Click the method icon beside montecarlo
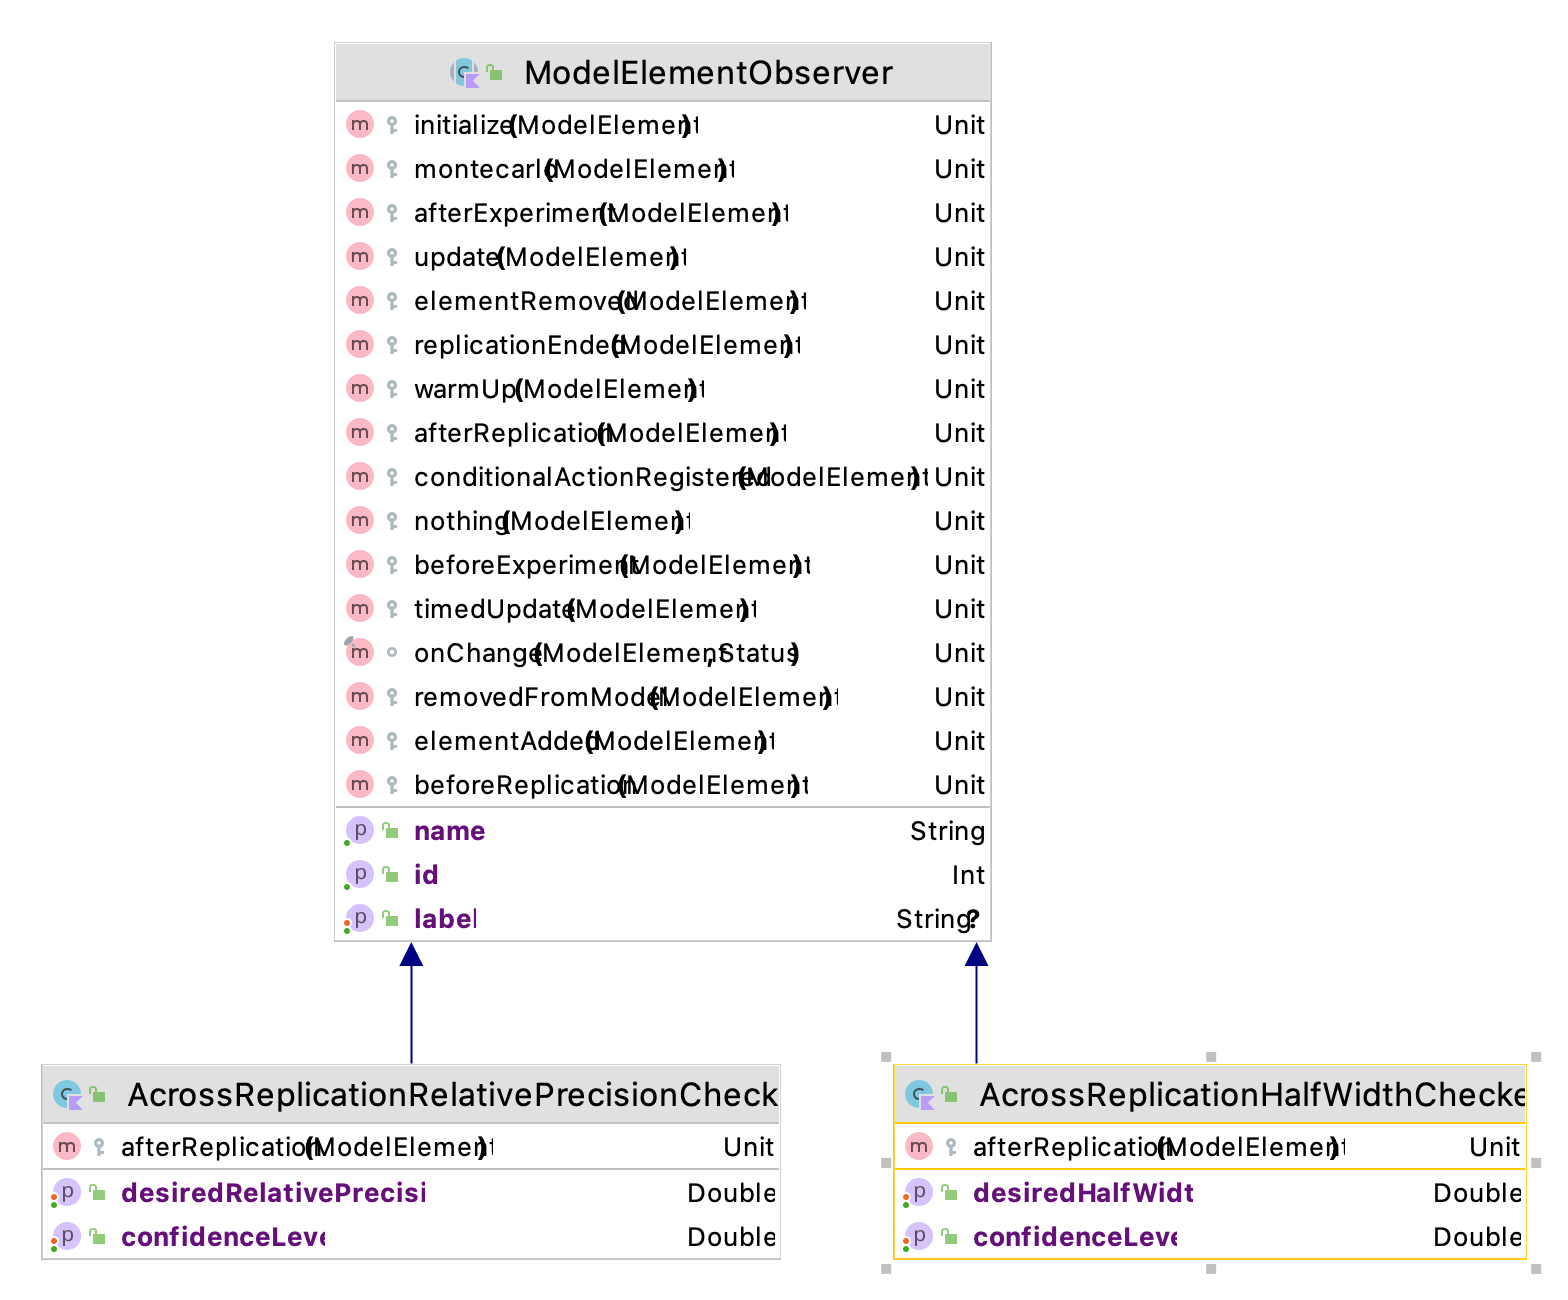Image resolution: width=1568 pixels, height=1300 pixels. tap(360, 168)
